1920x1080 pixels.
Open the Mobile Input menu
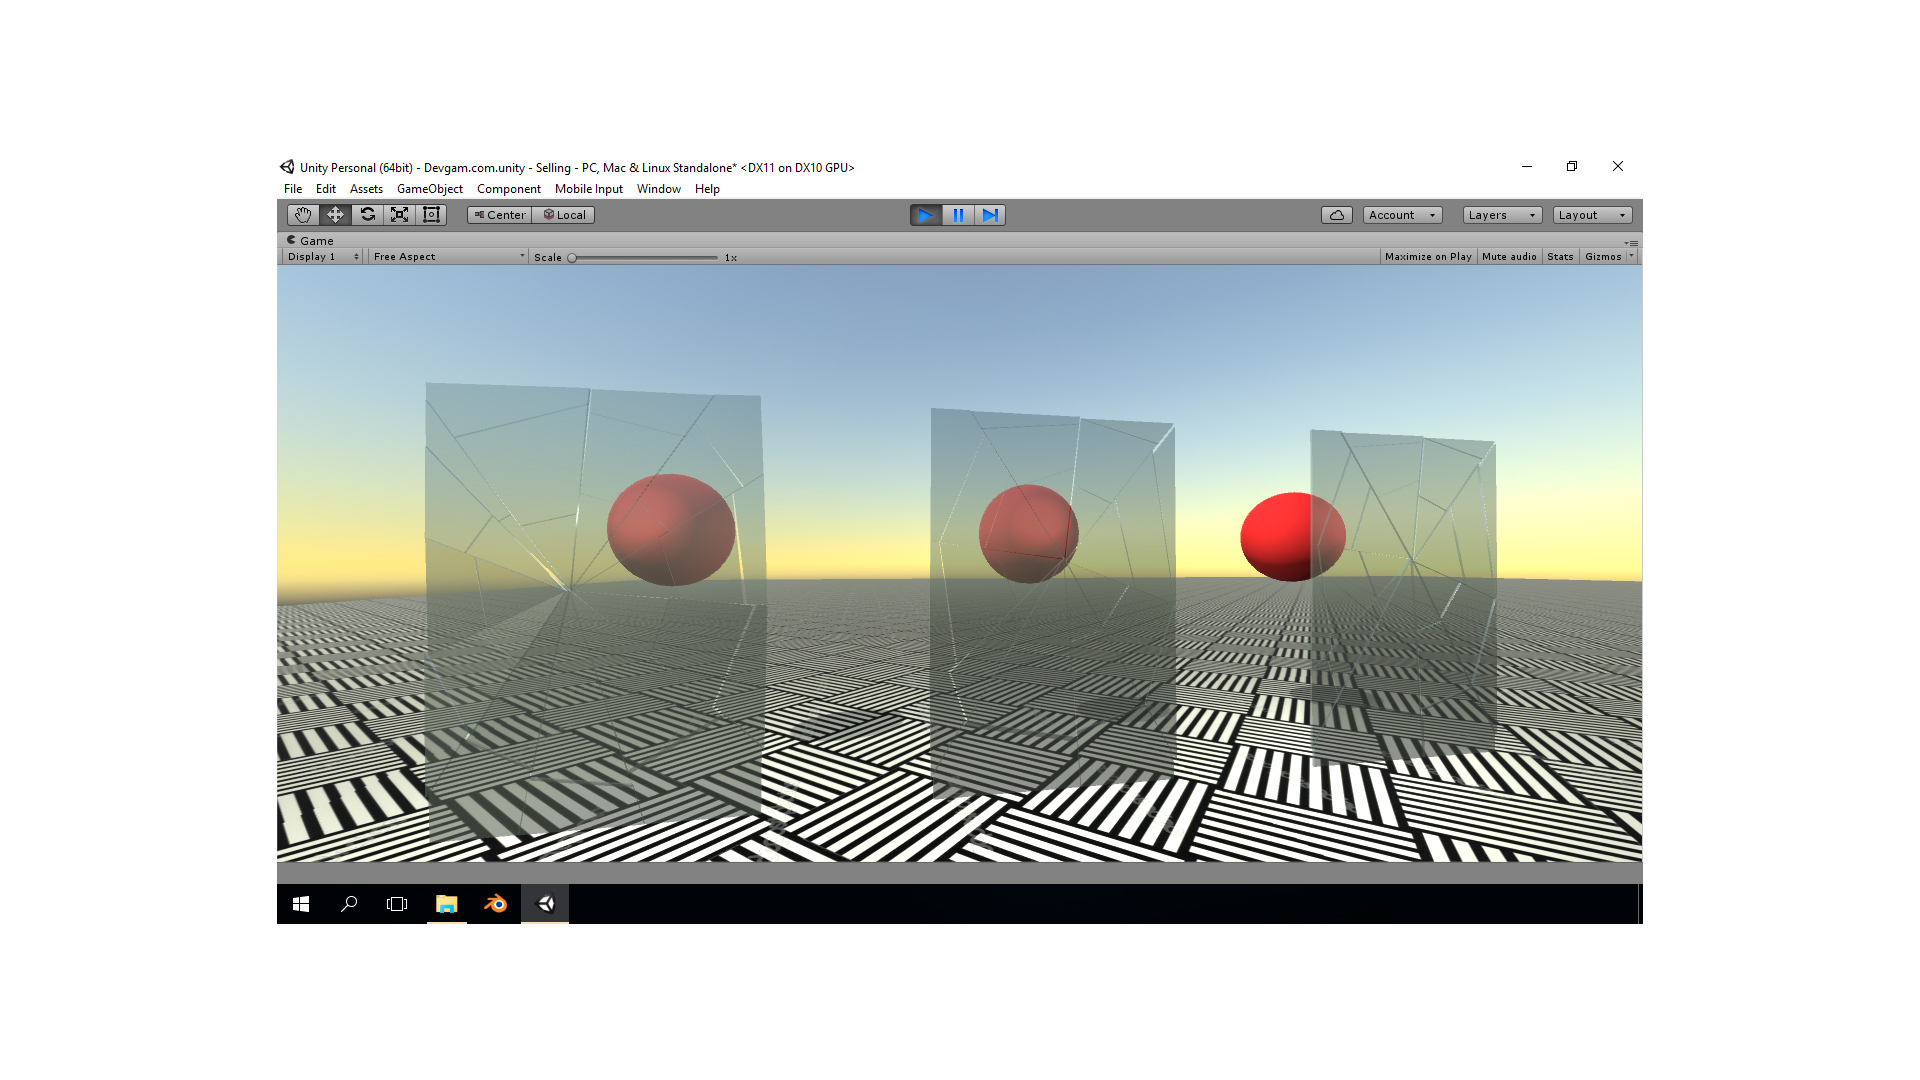[x=589, y=189]
